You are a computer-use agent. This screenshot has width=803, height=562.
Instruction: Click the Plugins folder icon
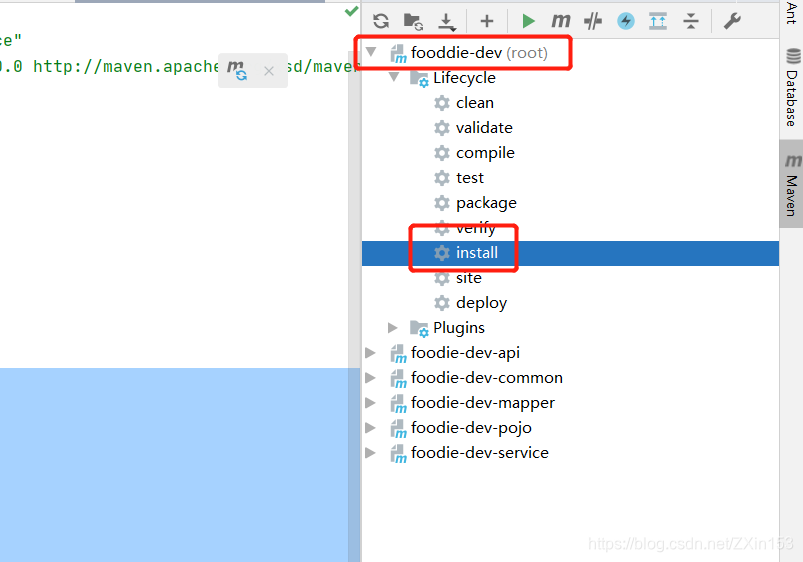click(x=418, y=328)
